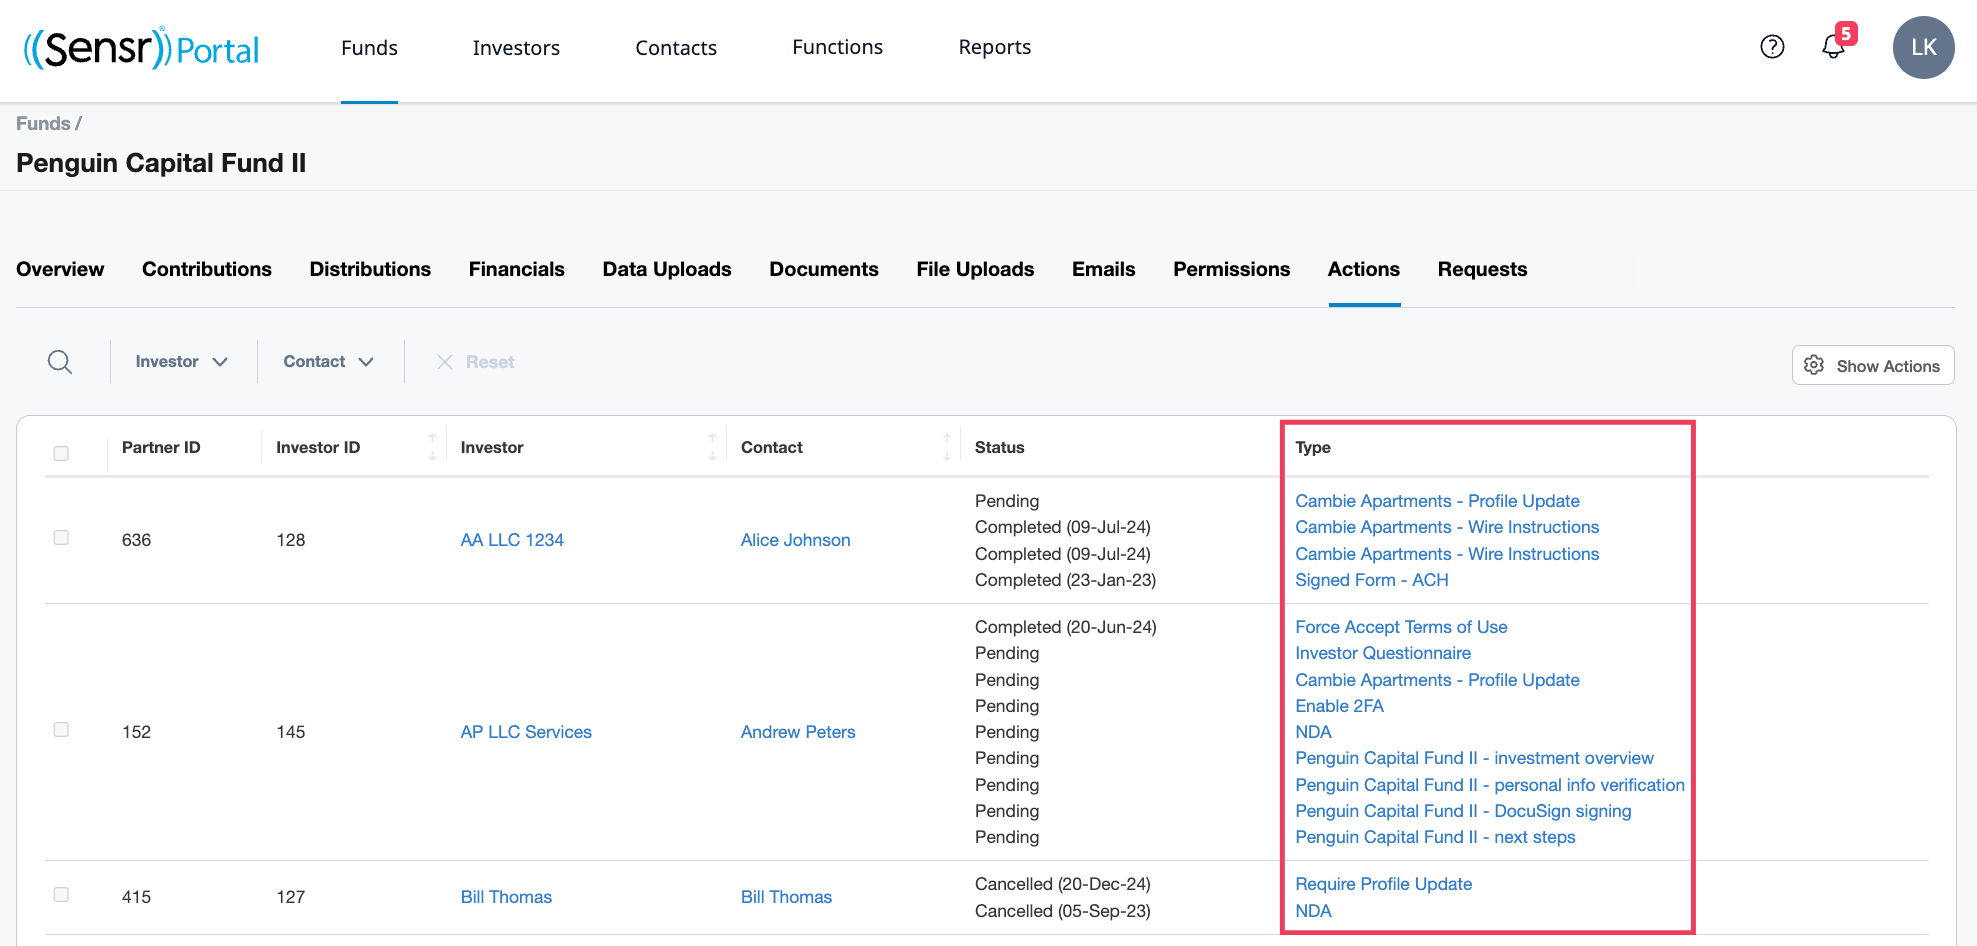Select the Cancelled (05-Sep-23) status text
The height and width of the screenshot is (946, 1977).
tap(1062, 911)
